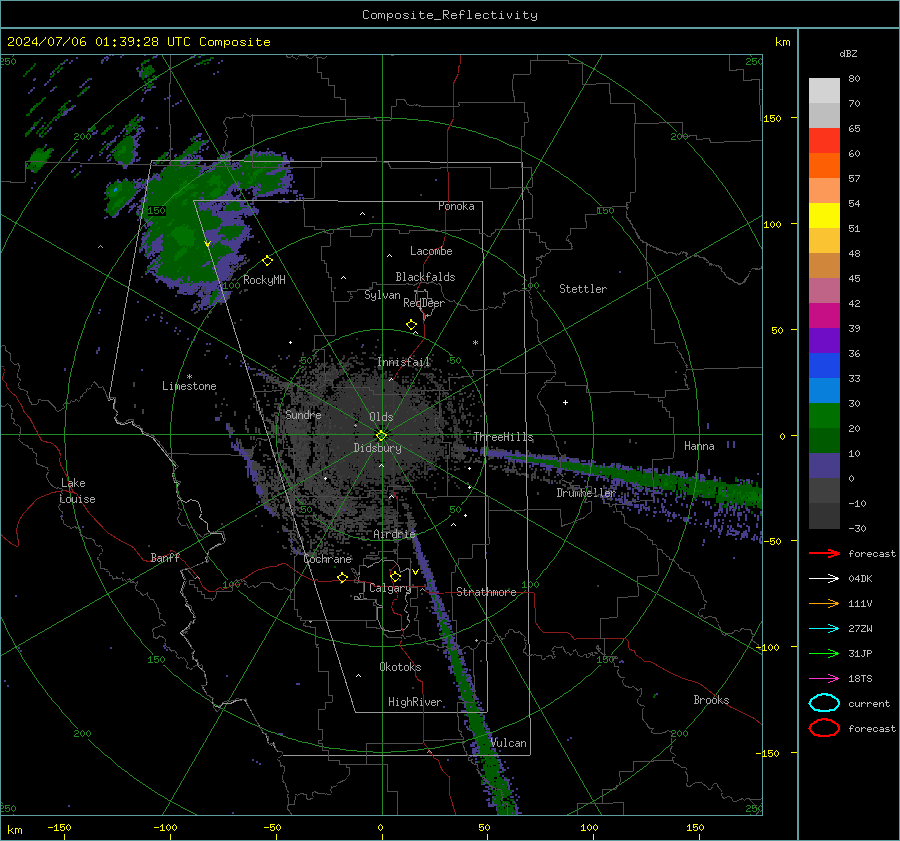Click the Sylvan map label
The height and width of the screenshot is (841, 900).
(382, 295)
